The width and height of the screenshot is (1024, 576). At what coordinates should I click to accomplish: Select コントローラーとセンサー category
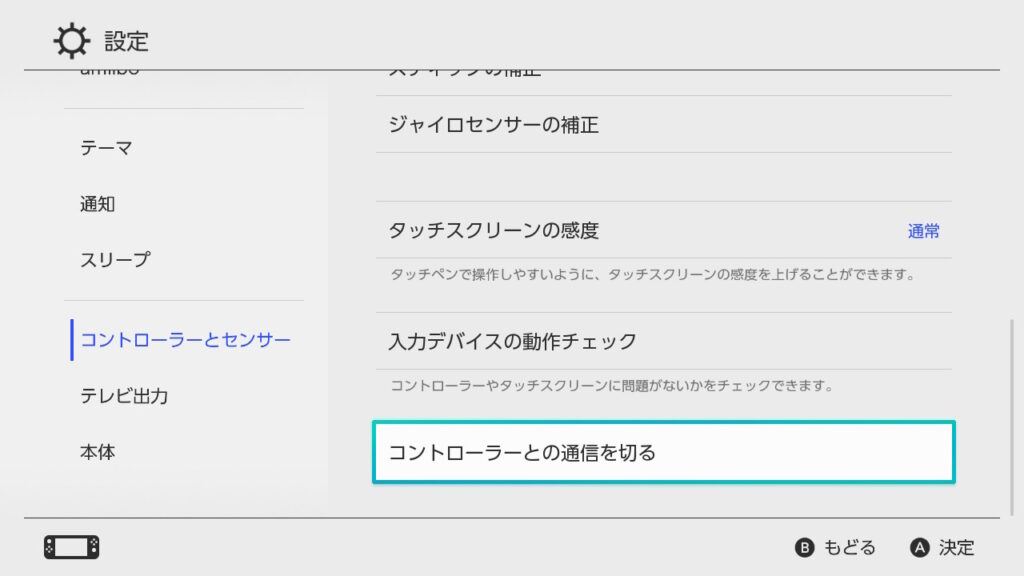click(x=185, y=340)
